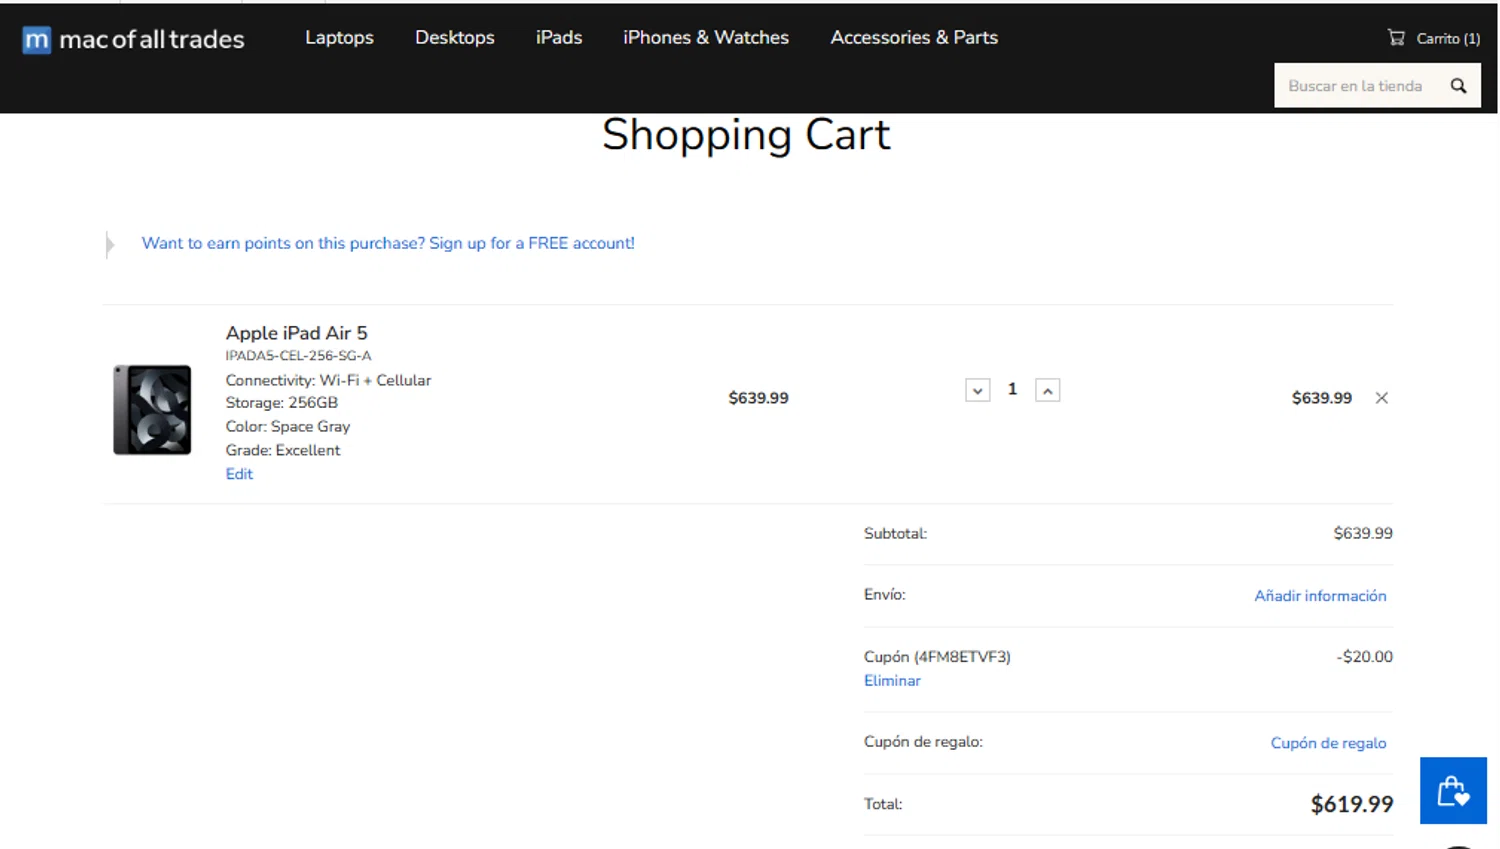The height and width of the screenshot is (849, 1500).
Task: Select the subtotal value $639.99
Action: [1363, 534]
